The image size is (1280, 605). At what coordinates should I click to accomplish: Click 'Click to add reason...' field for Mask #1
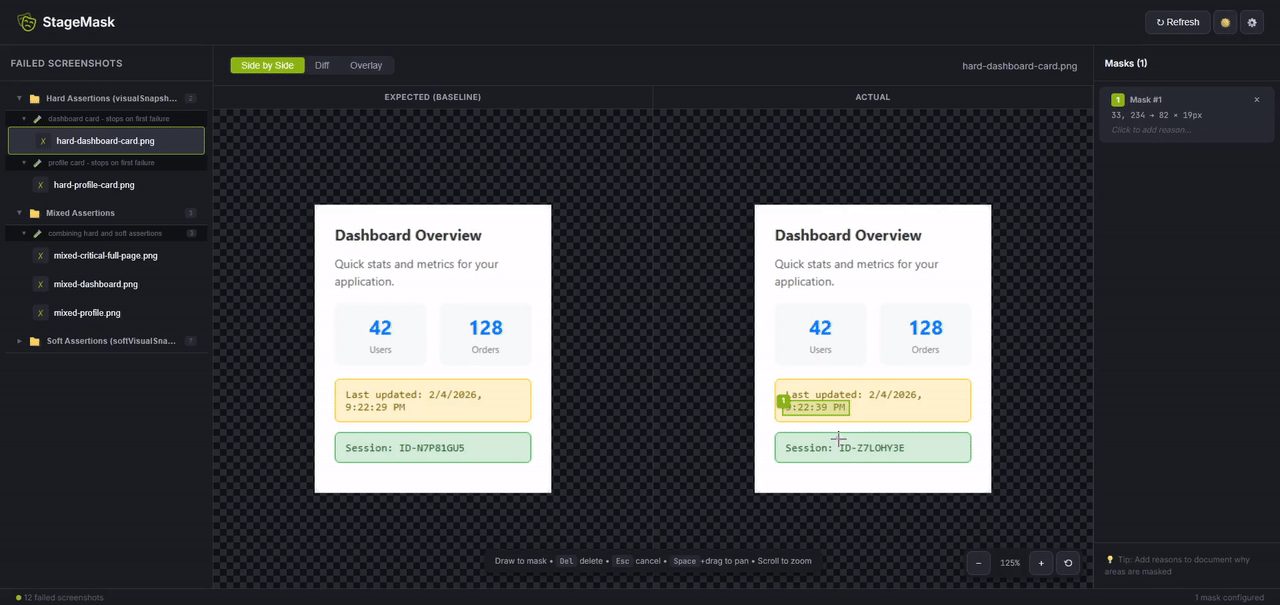click(1151, 130)
